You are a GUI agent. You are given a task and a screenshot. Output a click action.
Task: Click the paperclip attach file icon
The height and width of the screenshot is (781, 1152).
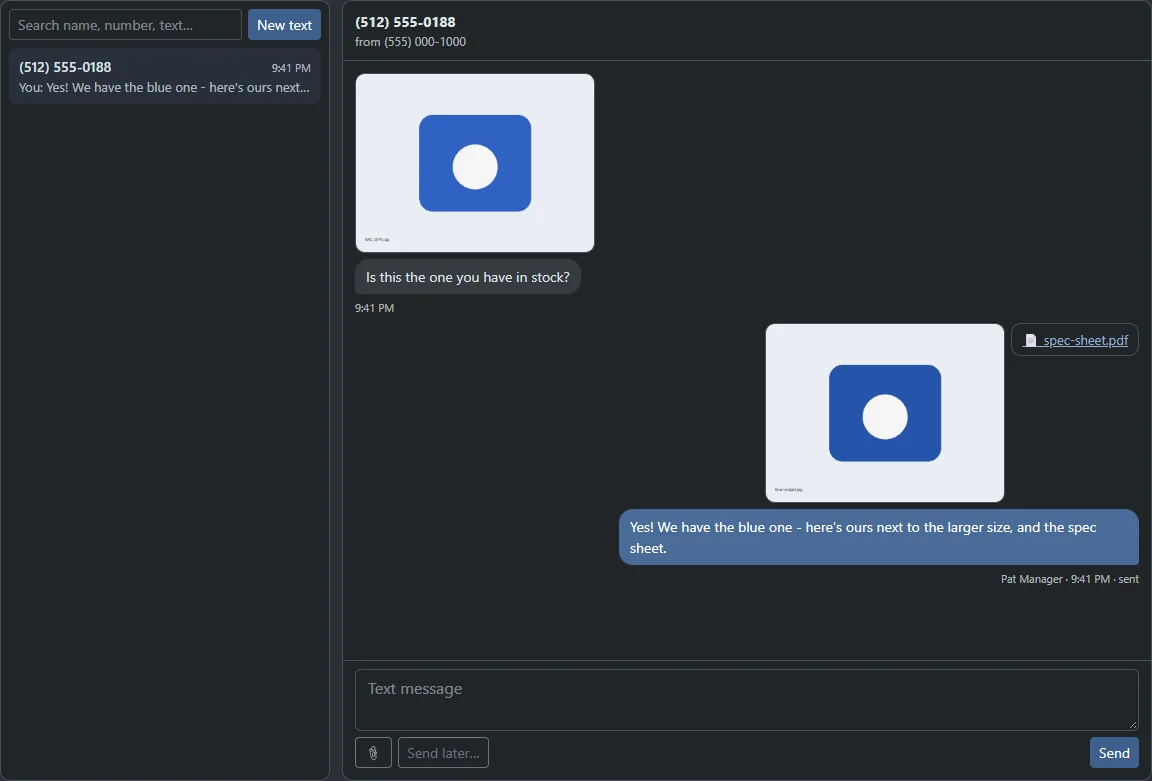(x=373, y=752)
